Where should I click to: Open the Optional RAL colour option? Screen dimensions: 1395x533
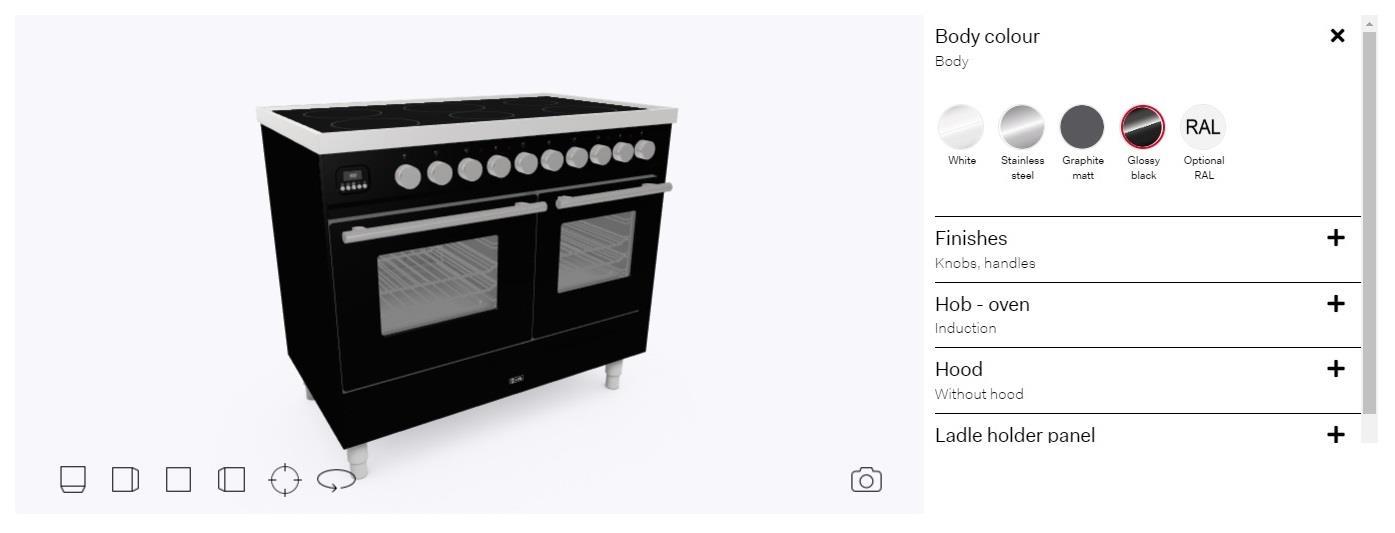[1203, 128]
